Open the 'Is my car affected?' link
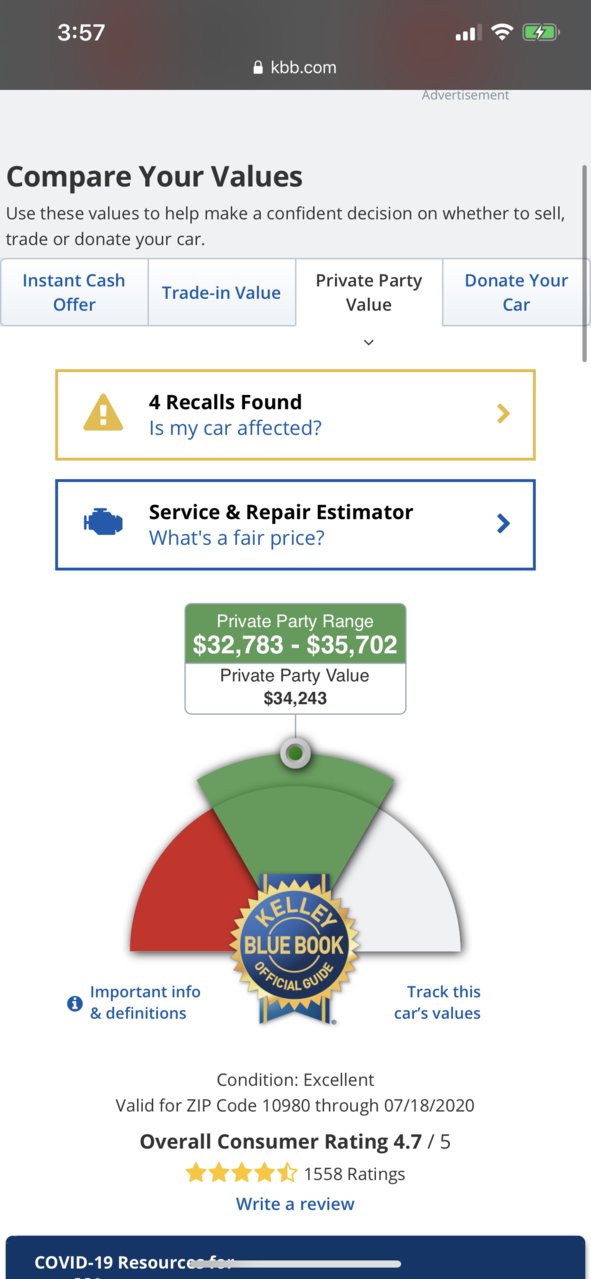This screenshot has width=591, height=1279. [x=235, y=428]
